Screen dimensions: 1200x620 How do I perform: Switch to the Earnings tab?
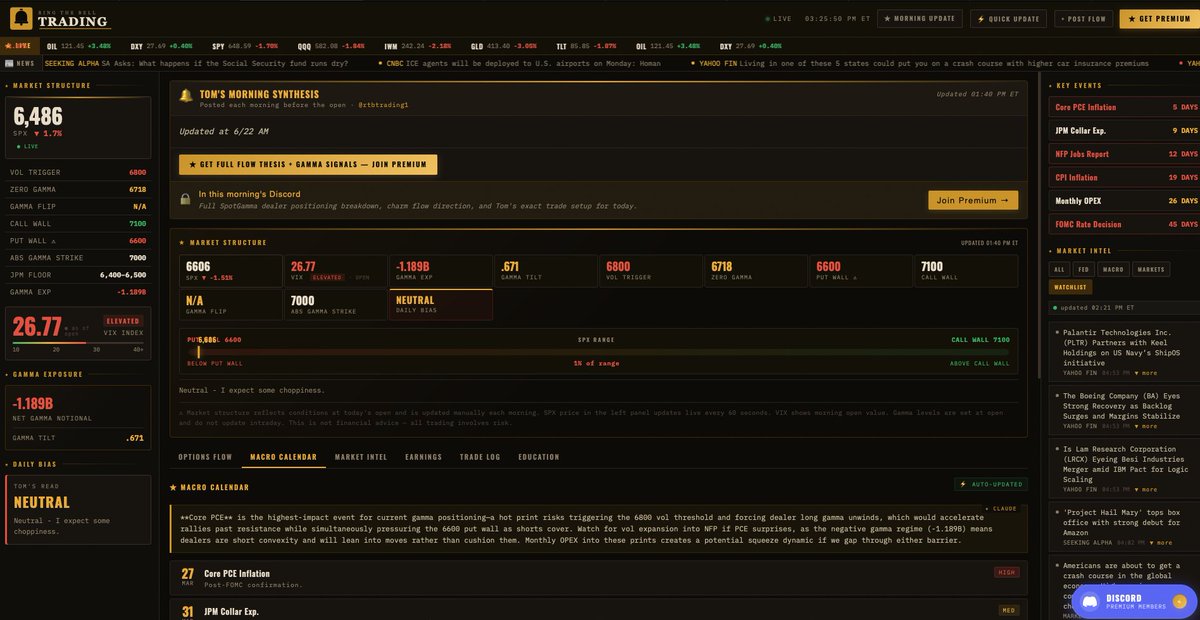(423, 457)
